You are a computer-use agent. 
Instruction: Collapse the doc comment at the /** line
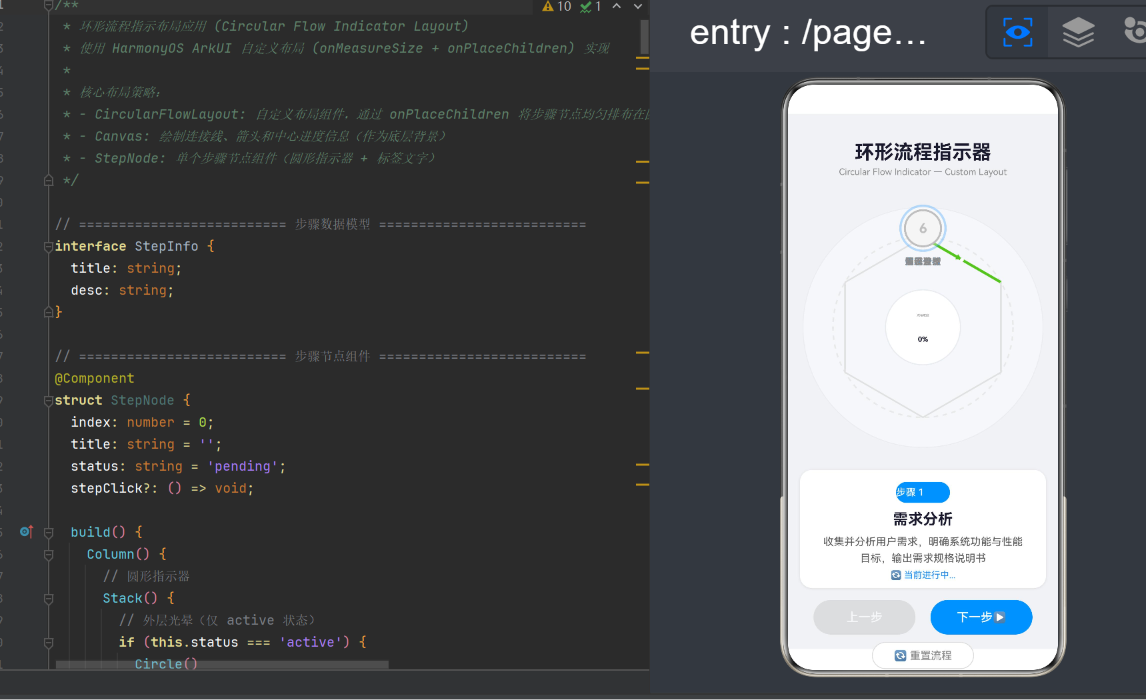tap(48, 6)
